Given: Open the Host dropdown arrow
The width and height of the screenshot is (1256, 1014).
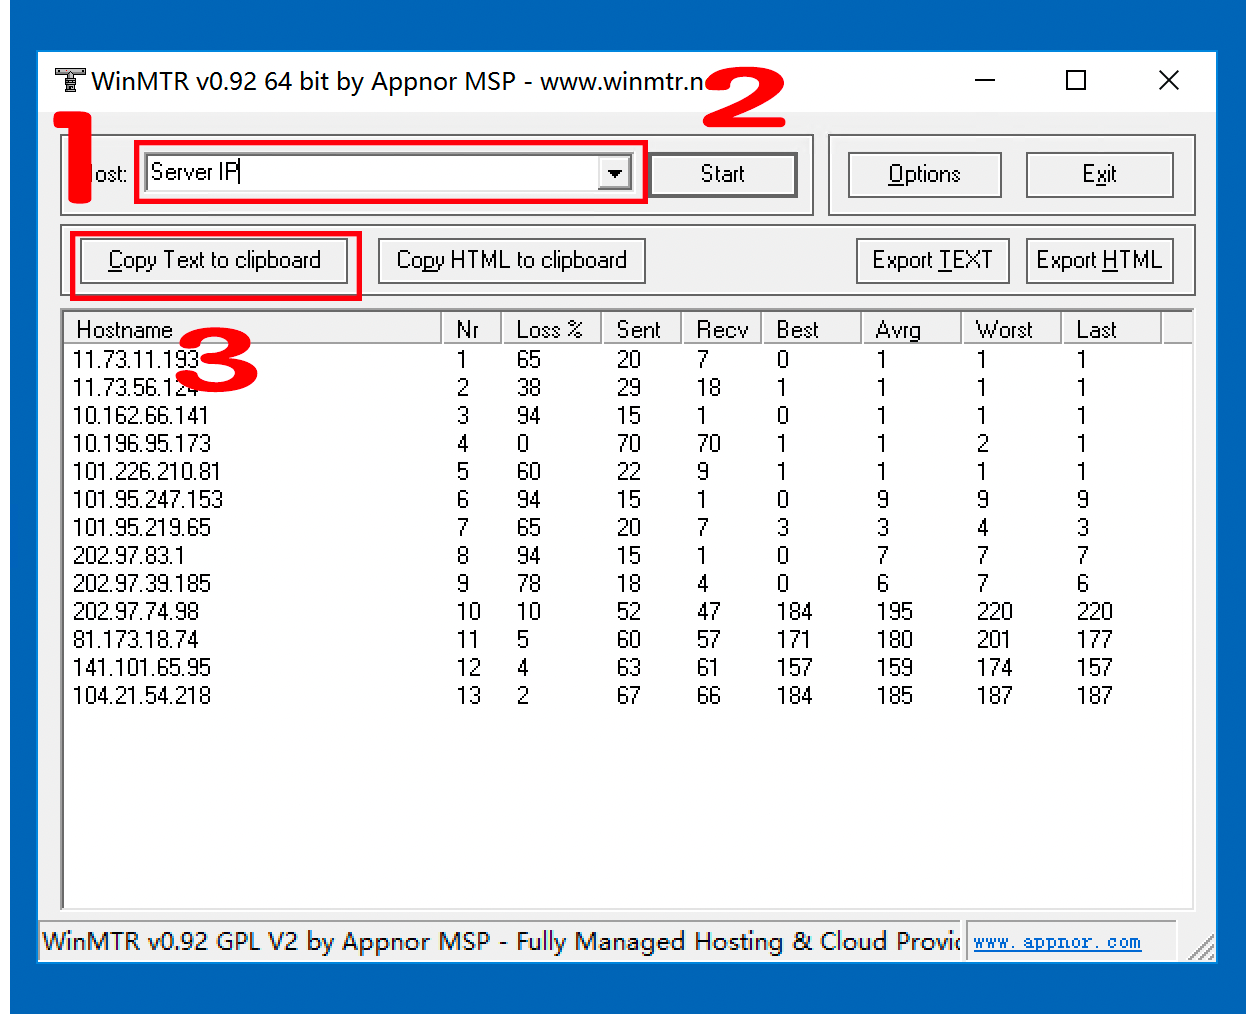Looking at the screenshot, I should [x=614, y=173].
